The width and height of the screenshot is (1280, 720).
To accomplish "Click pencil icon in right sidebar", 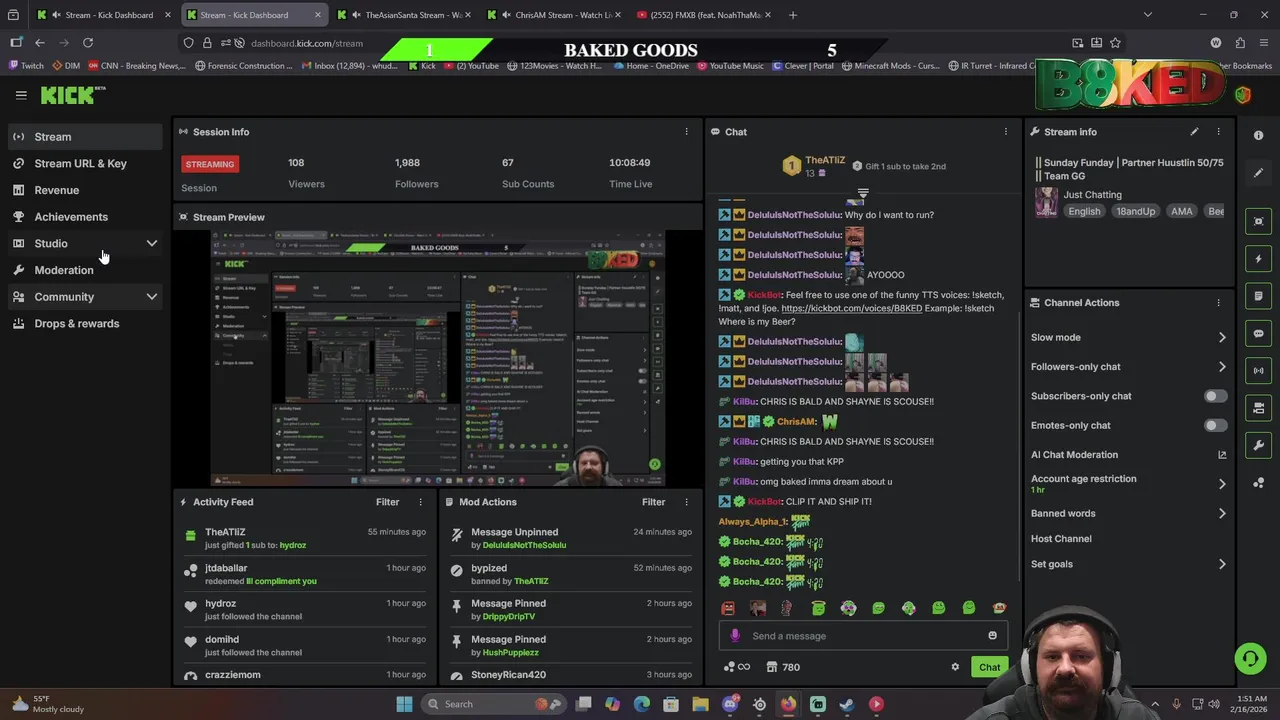I will click(1259, 173).
